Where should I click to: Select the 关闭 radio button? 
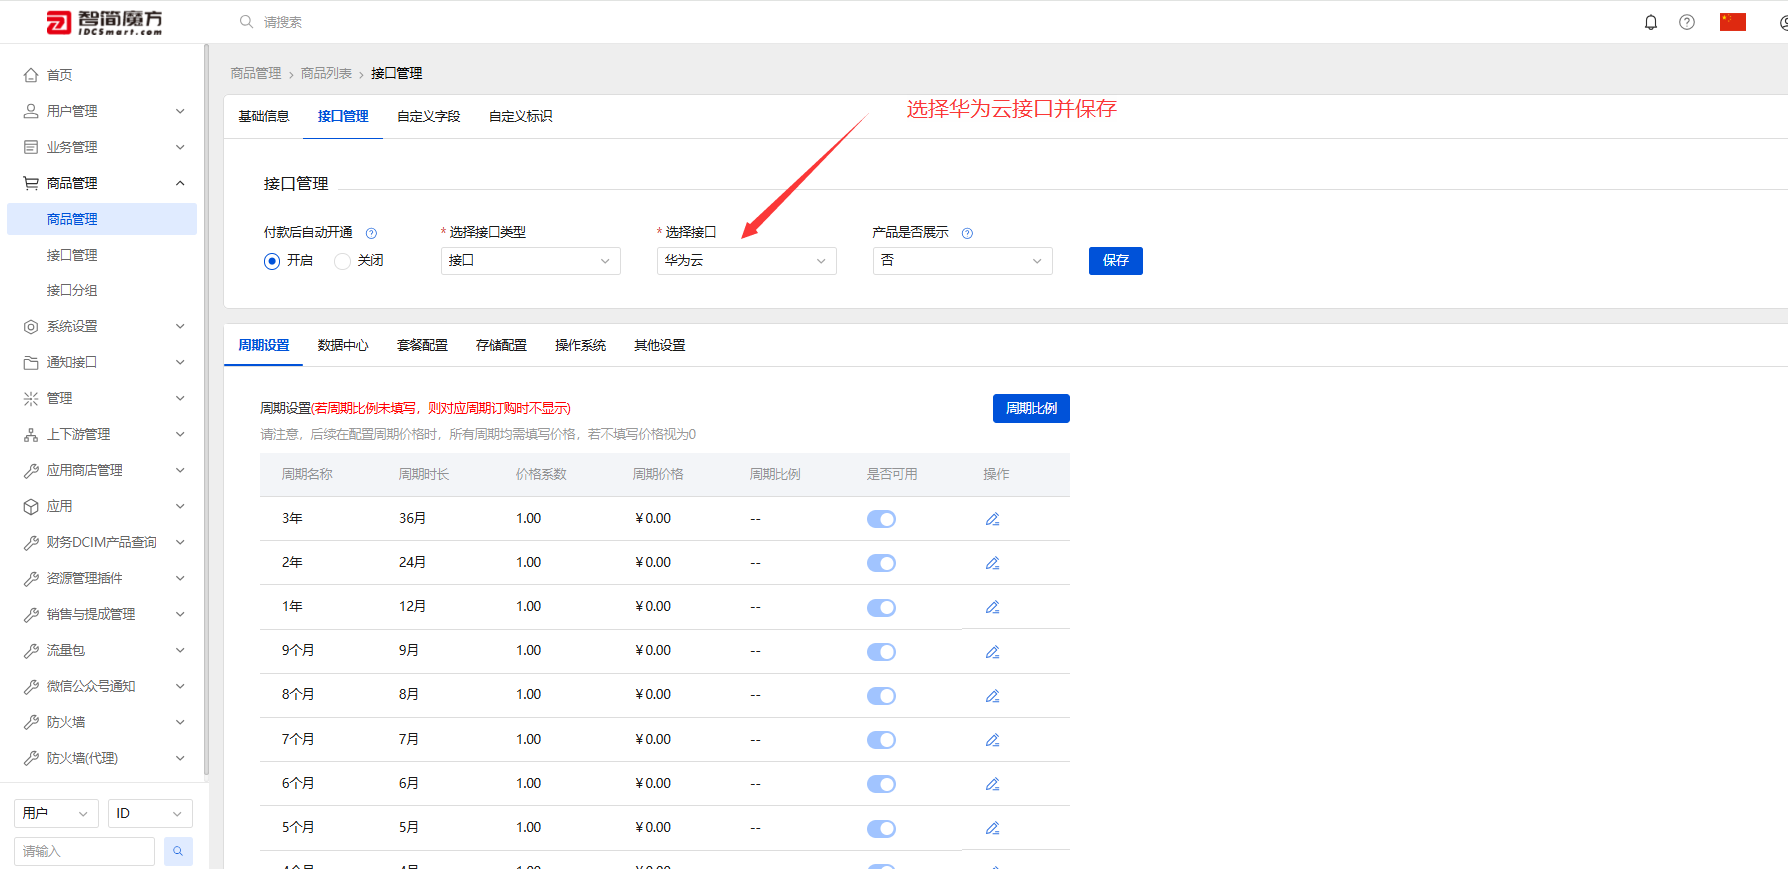342,261
